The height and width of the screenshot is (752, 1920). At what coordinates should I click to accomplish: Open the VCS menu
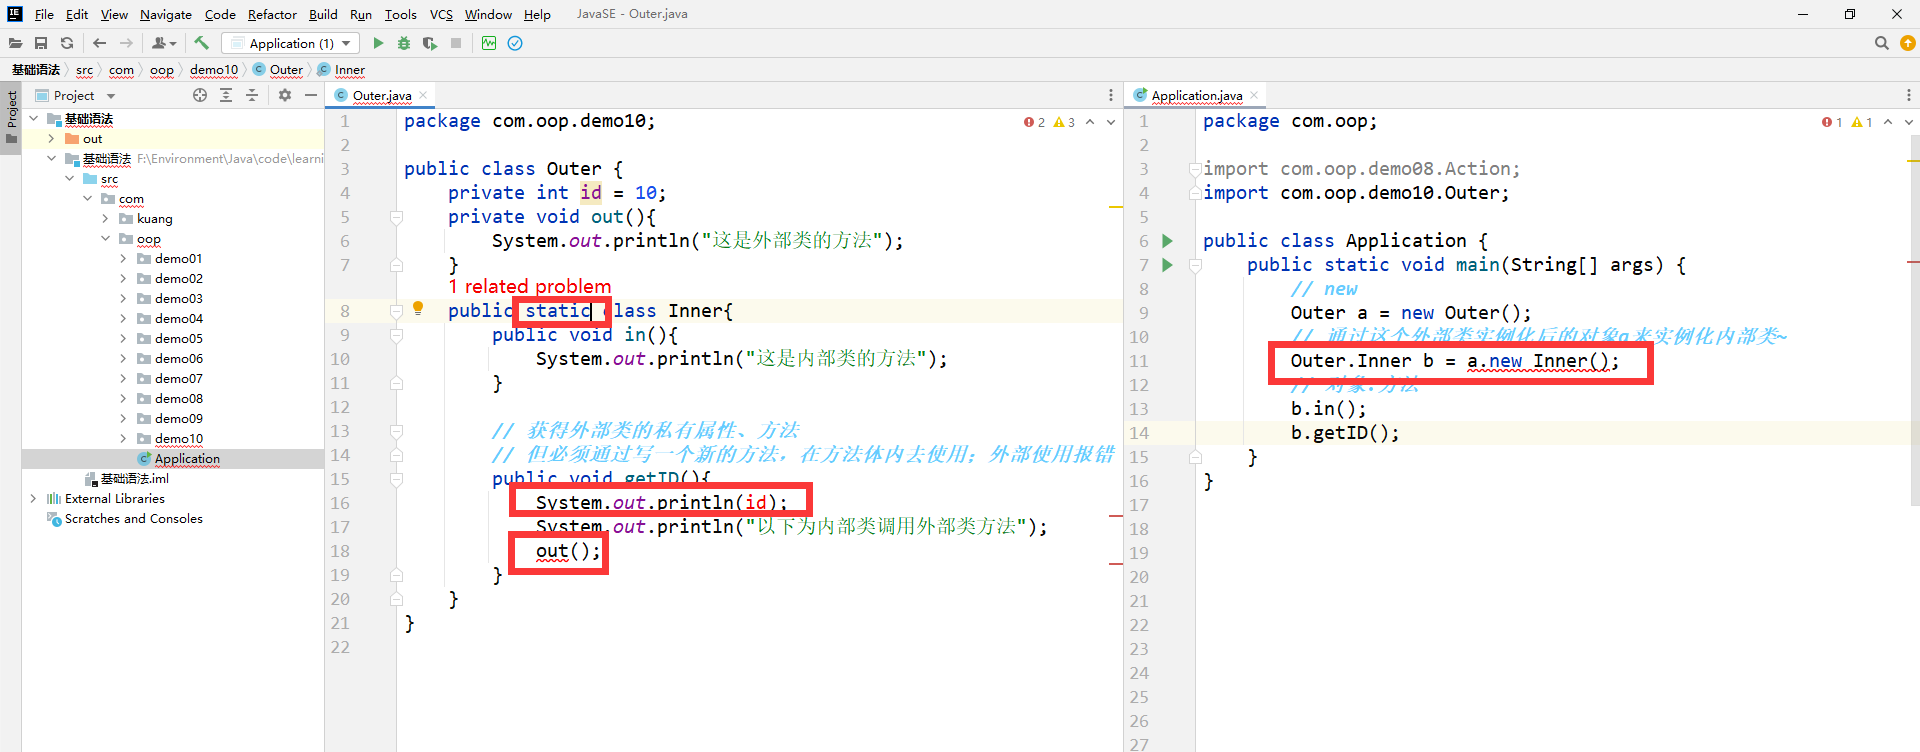[441, 14]
